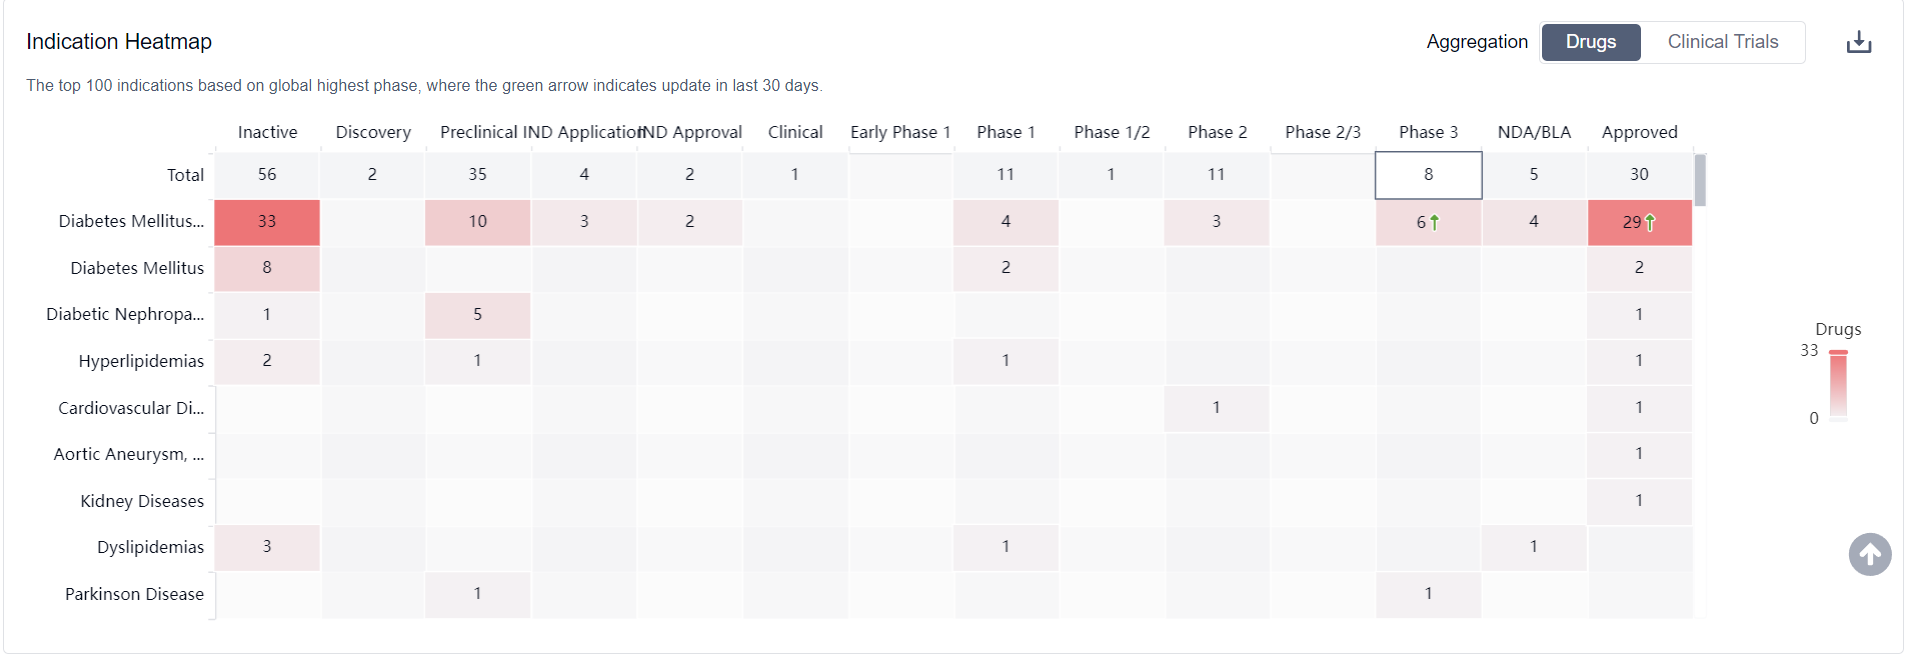Click the Hyperlipidemias row label

(x=141, y=361)
